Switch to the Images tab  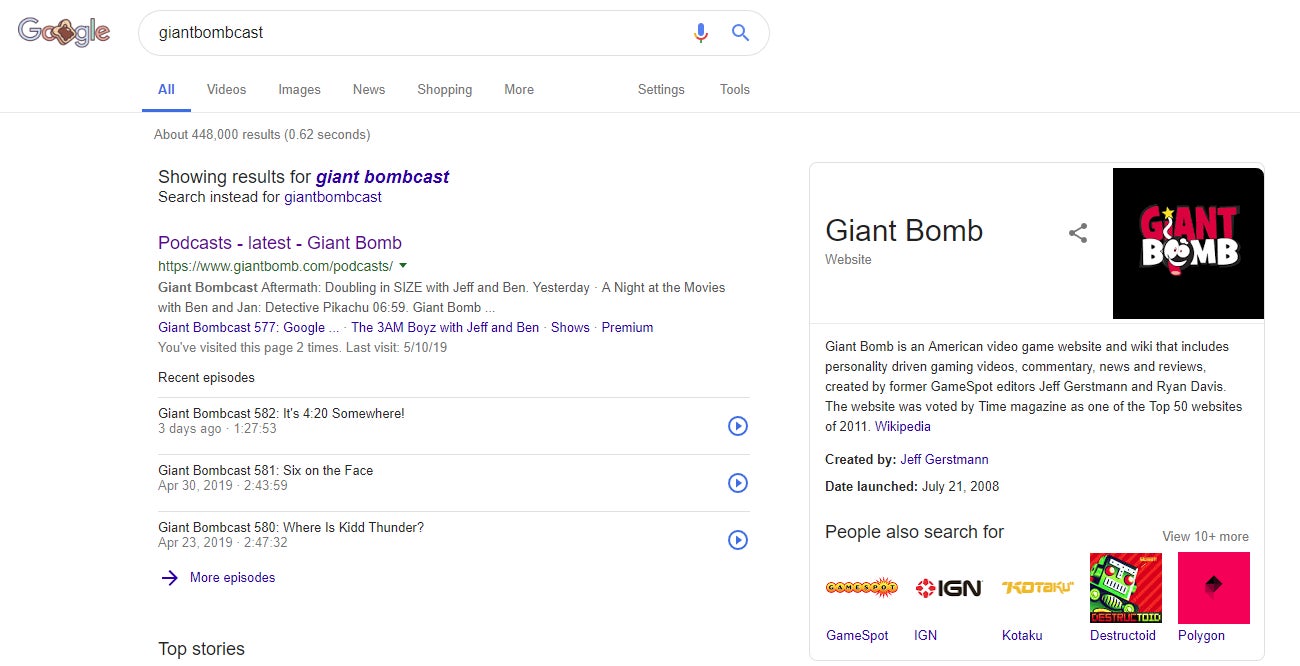(299, 90)
